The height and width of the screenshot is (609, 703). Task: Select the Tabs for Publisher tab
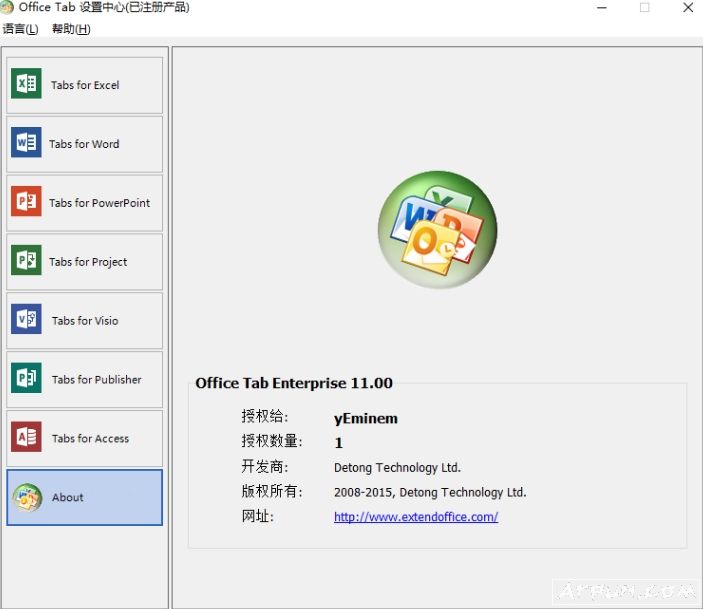click(85, 379)
